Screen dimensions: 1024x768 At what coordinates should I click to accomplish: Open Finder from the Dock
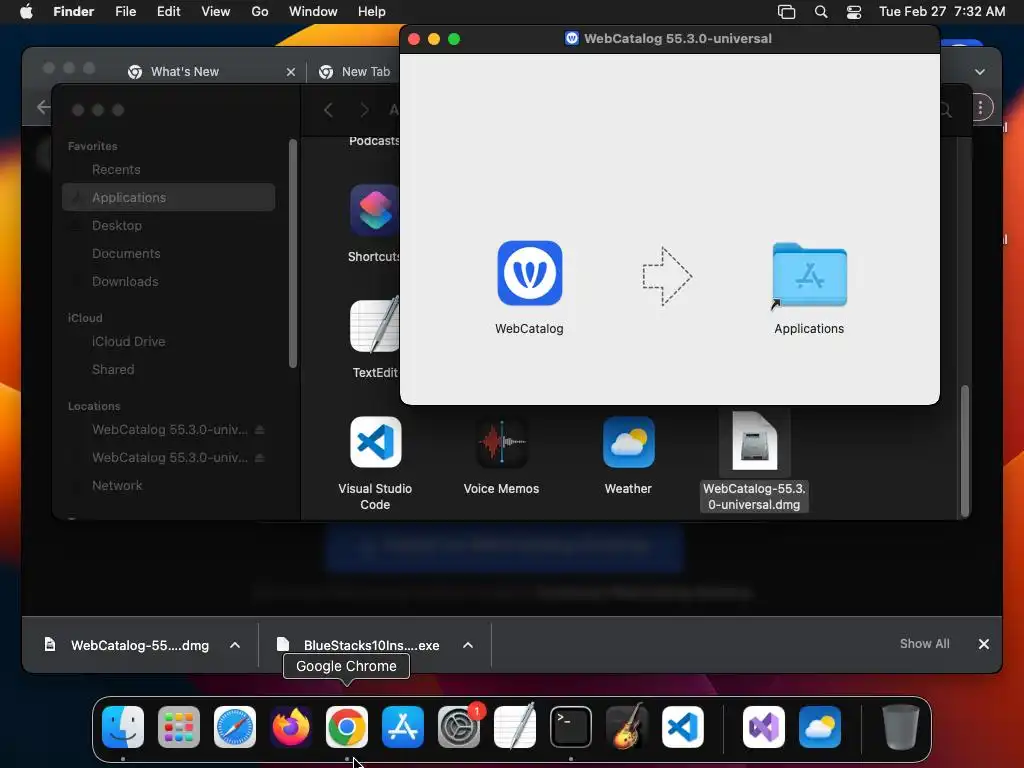pyautogui.click(x=123, y=727)
